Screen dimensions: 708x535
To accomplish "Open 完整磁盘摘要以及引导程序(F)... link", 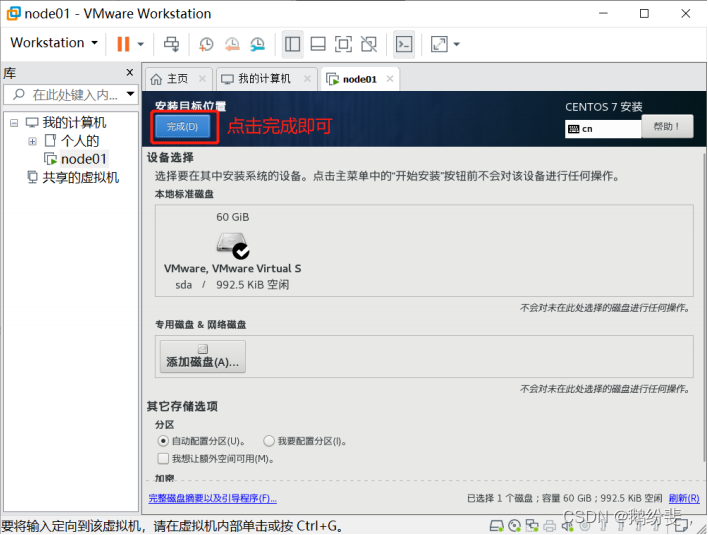I will 213,498.
